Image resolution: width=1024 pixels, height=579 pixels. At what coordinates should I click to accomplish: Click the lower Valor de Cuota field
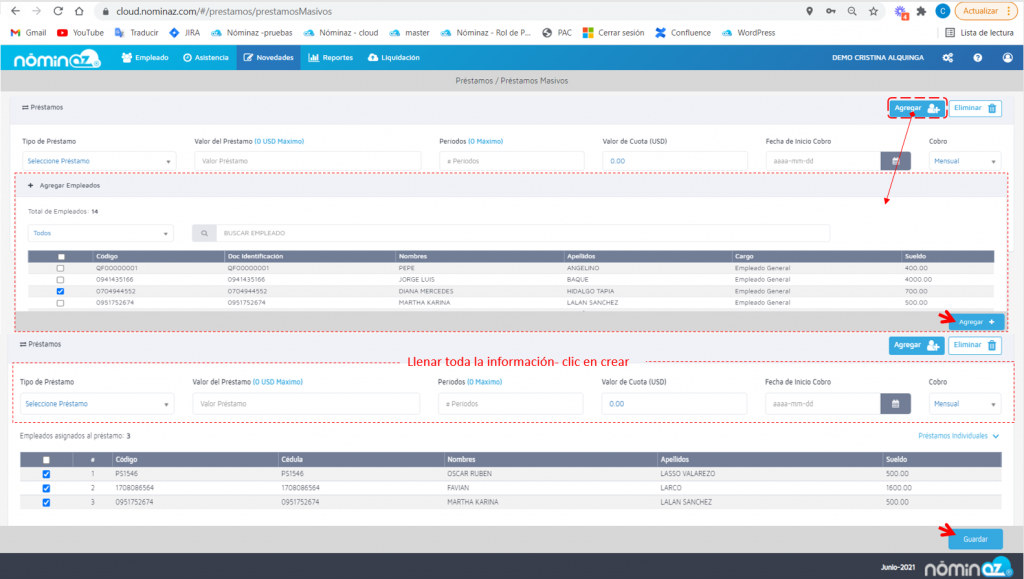point(674,404)
